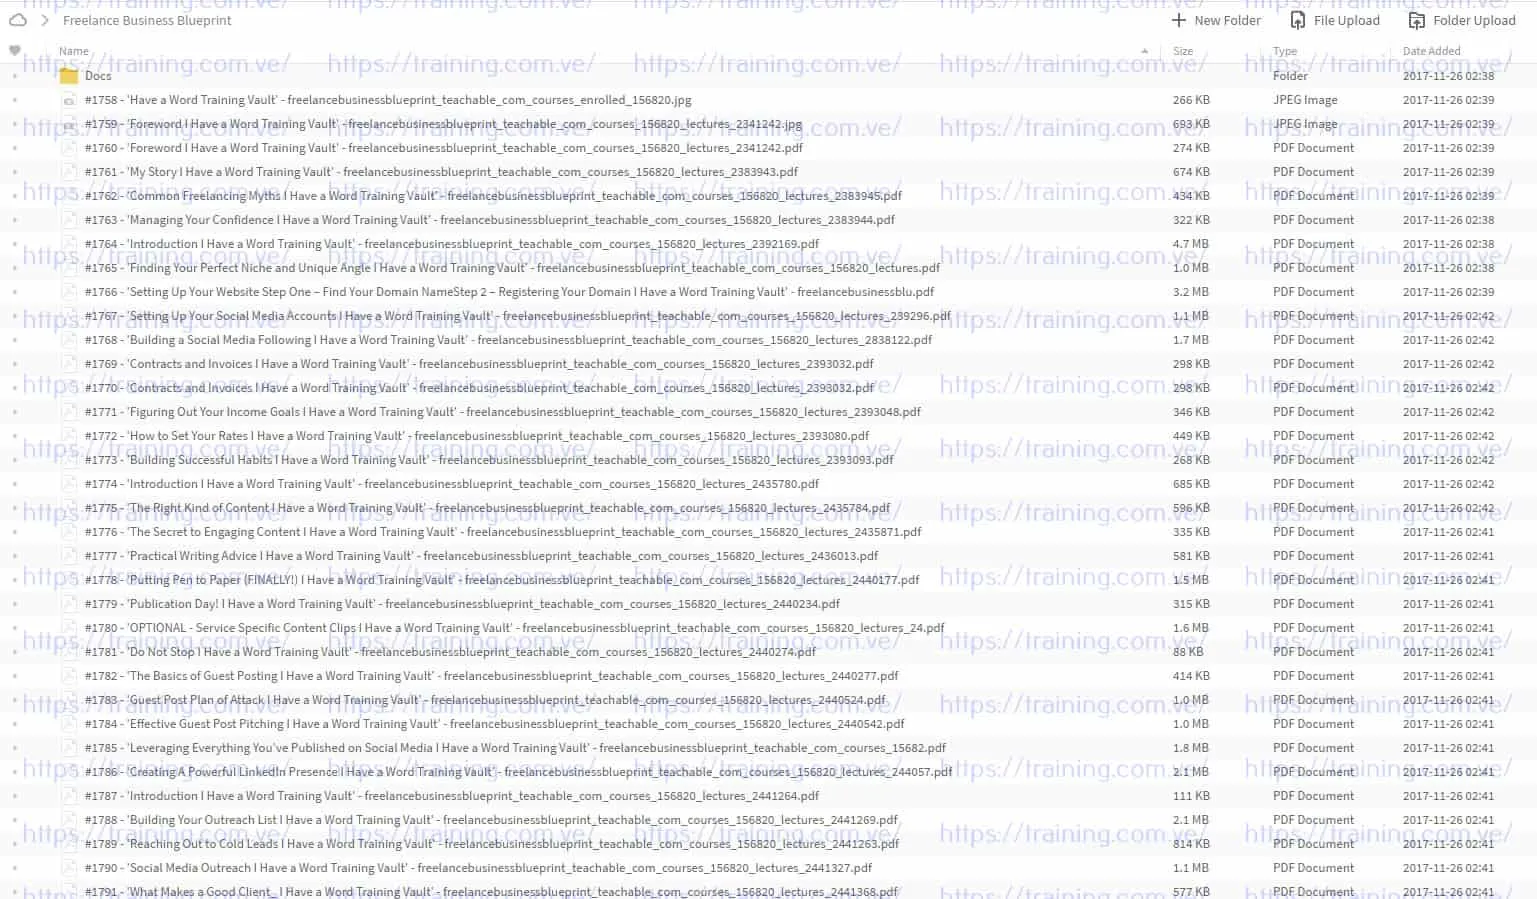1537x899 pixels.
Task: Create a New Folder
Action: pyautogui.click(x=1216, y=20)
